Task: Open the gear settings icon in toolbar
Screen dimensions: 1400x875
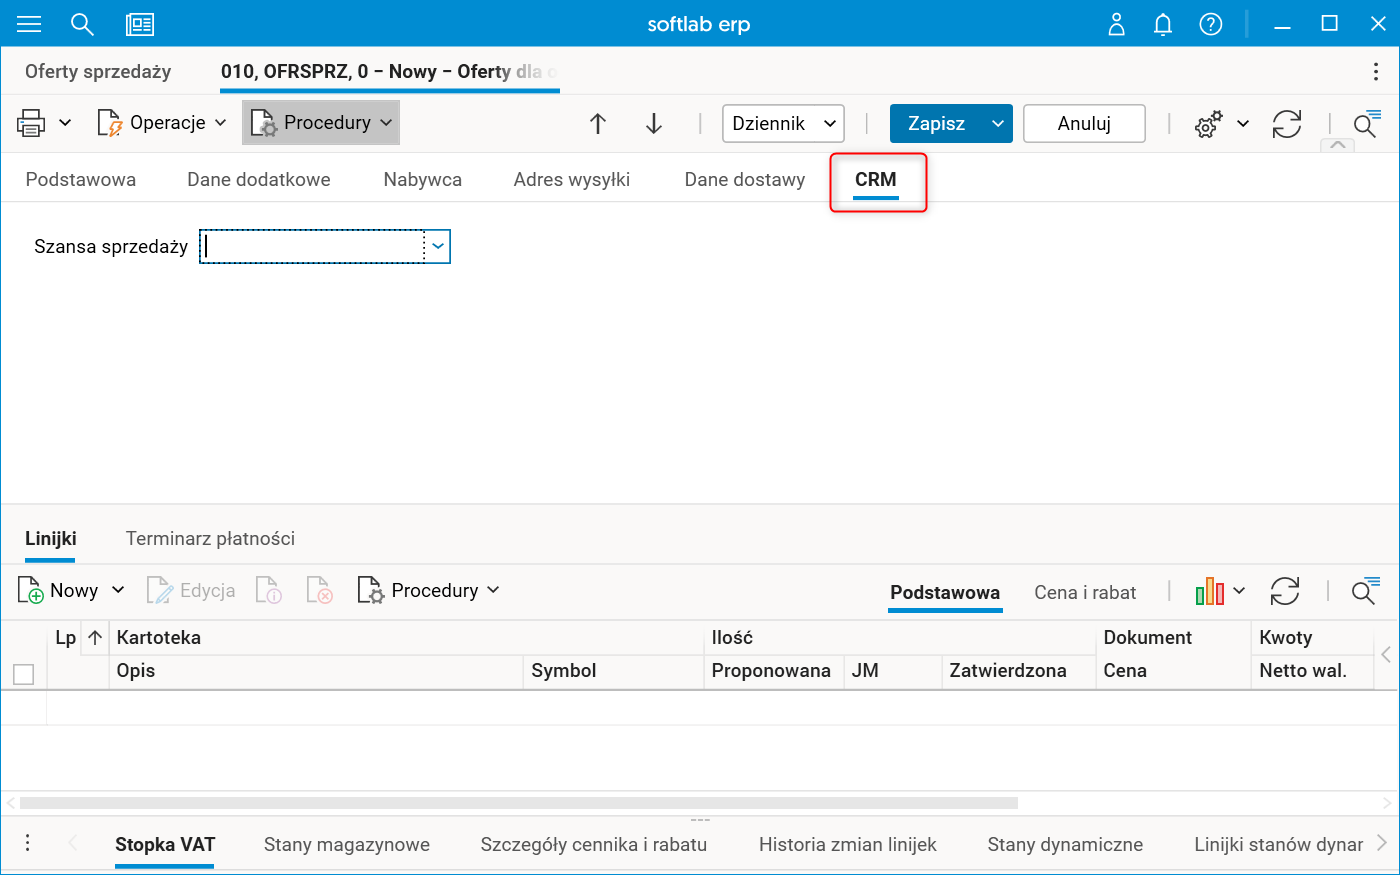Action: coord(1209,124)
